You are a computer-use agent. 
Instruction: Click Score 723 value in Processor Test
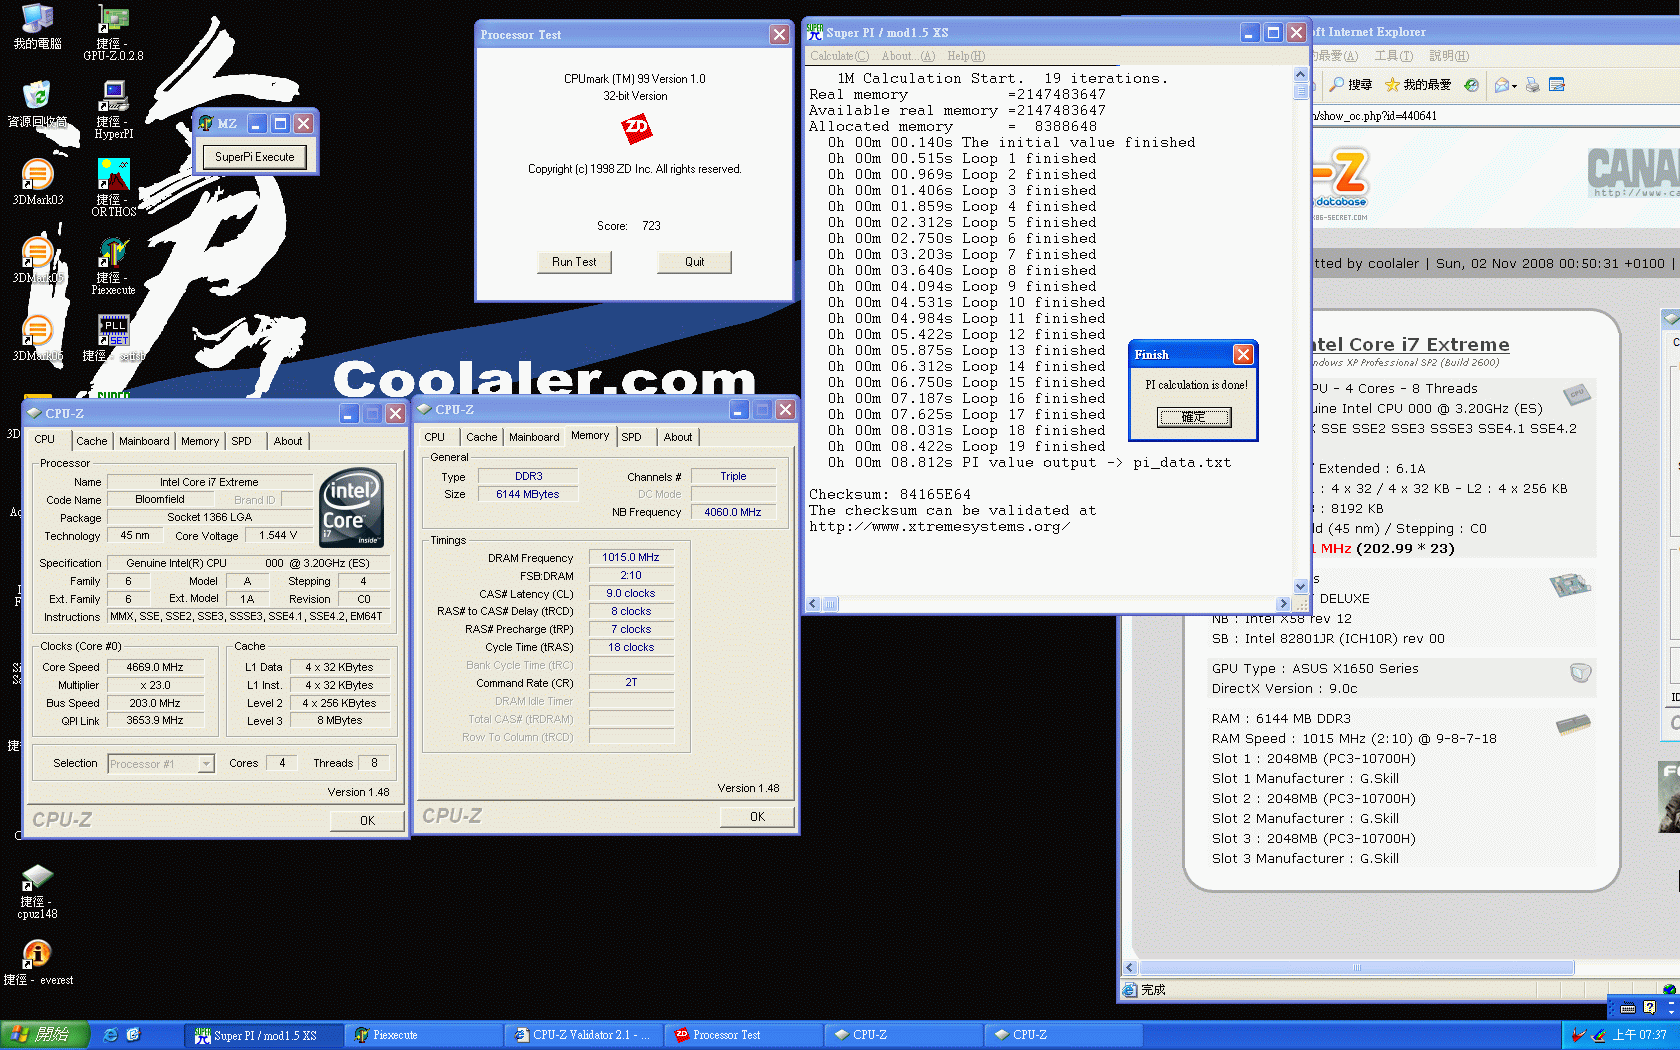tap(651, 226)
